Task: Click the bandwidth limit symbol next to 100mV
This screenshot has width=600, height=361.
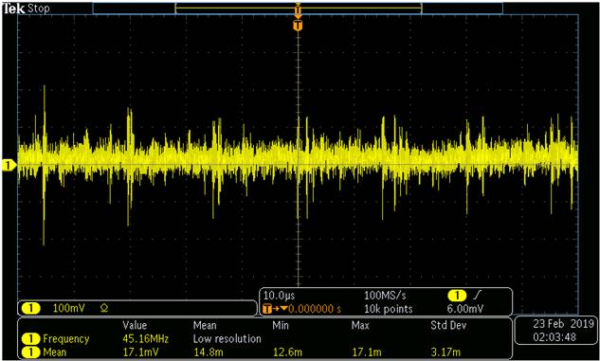Action: (103, 308)
